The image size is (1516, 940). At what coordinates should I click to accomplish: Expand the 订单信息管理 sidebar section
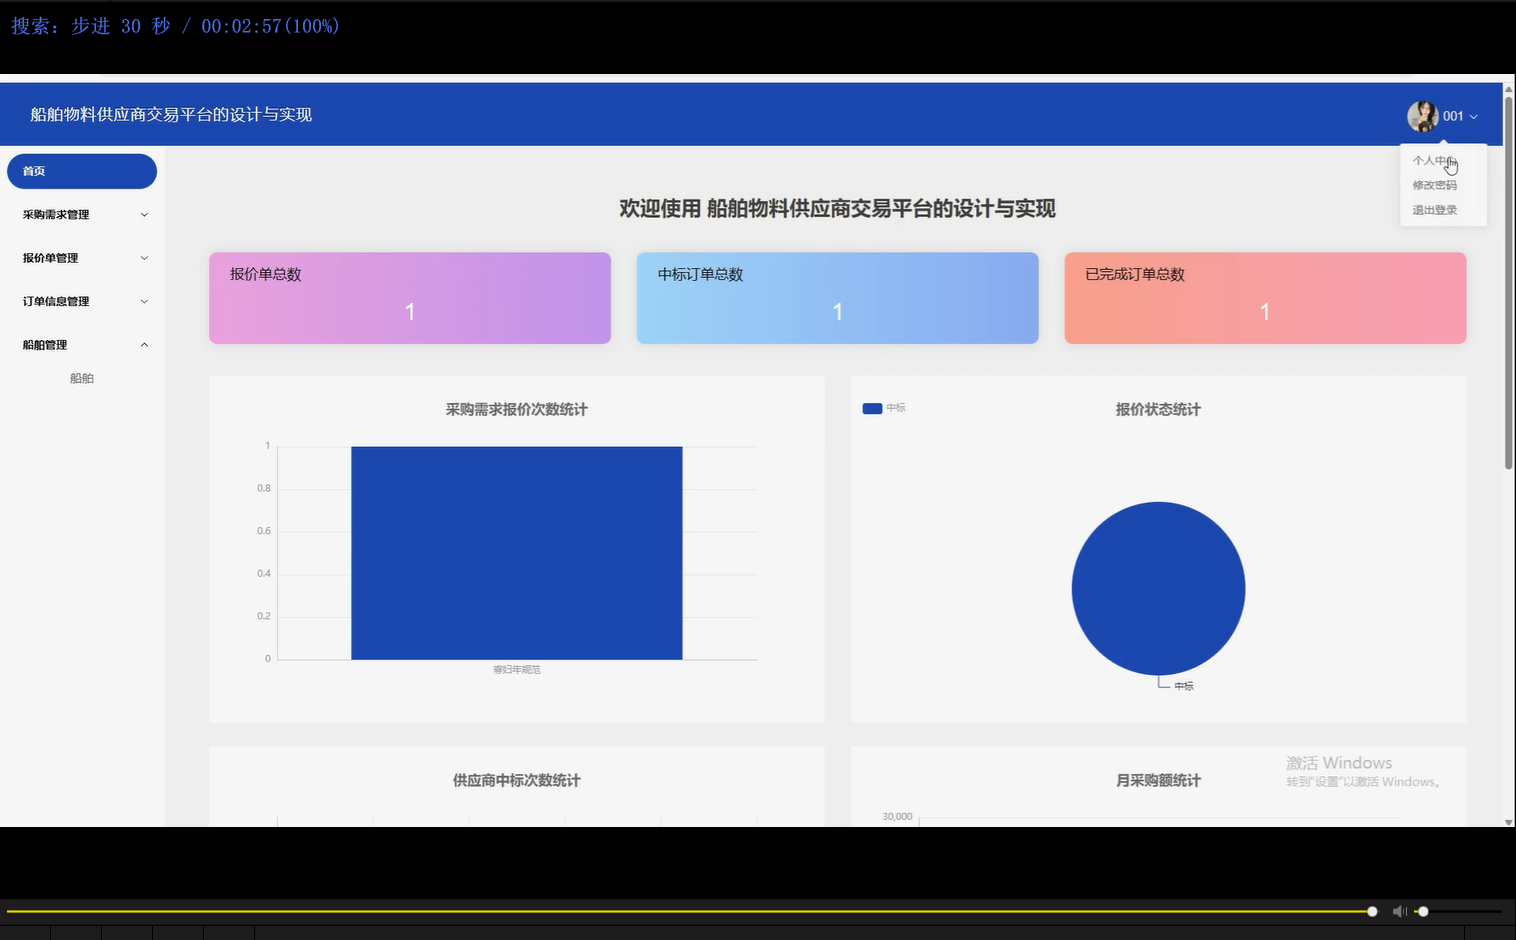82,301
